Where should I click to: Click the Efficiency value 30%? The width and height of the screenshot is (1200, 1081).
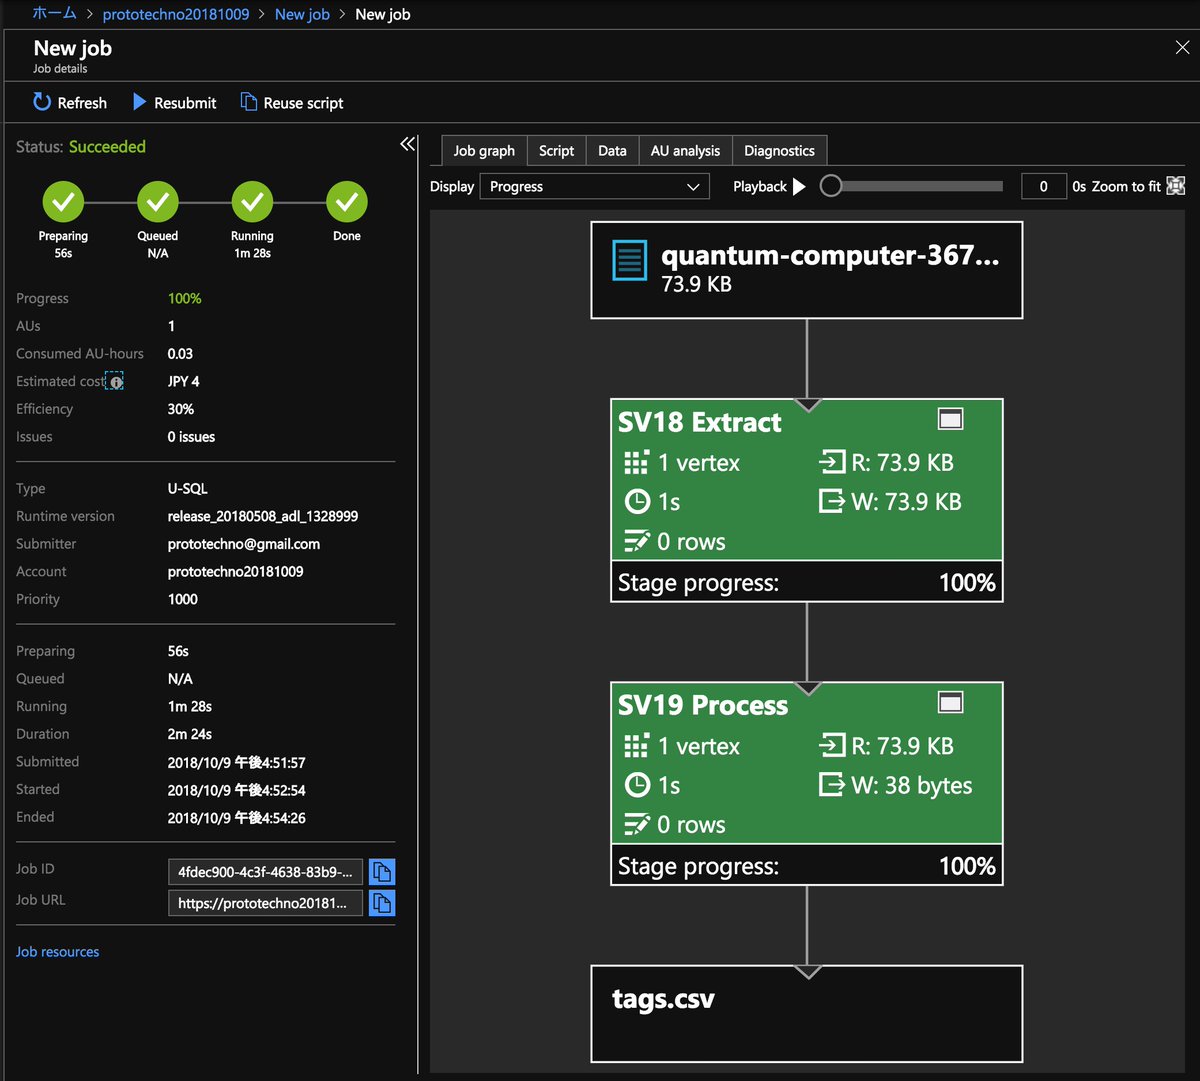(181, 409)
